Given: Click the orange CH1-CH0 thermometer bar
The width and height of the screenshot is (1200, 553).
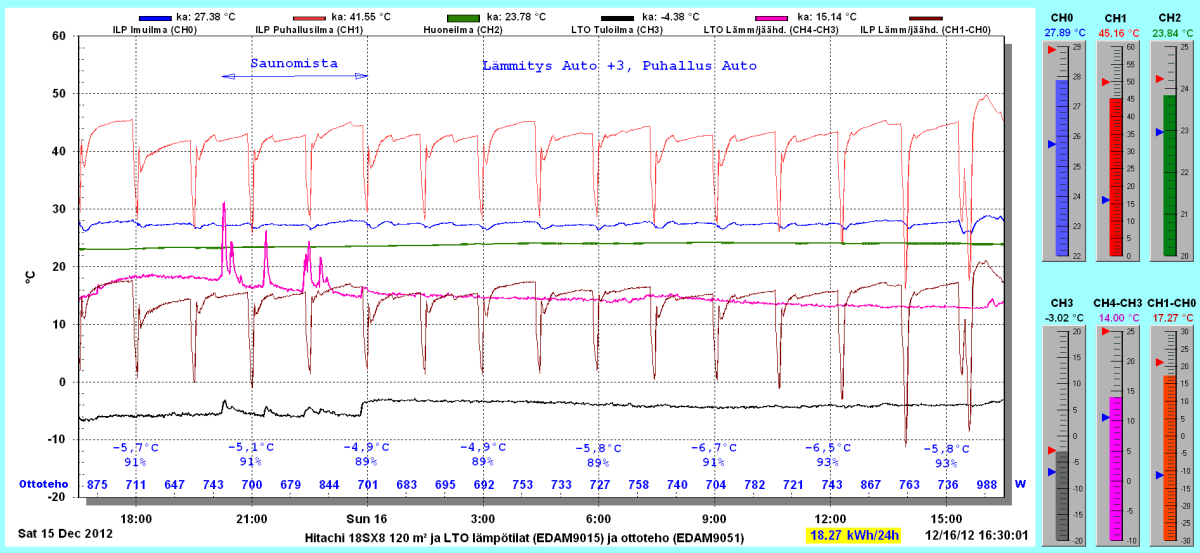Looking at the screenshot, I should 1170,455.
